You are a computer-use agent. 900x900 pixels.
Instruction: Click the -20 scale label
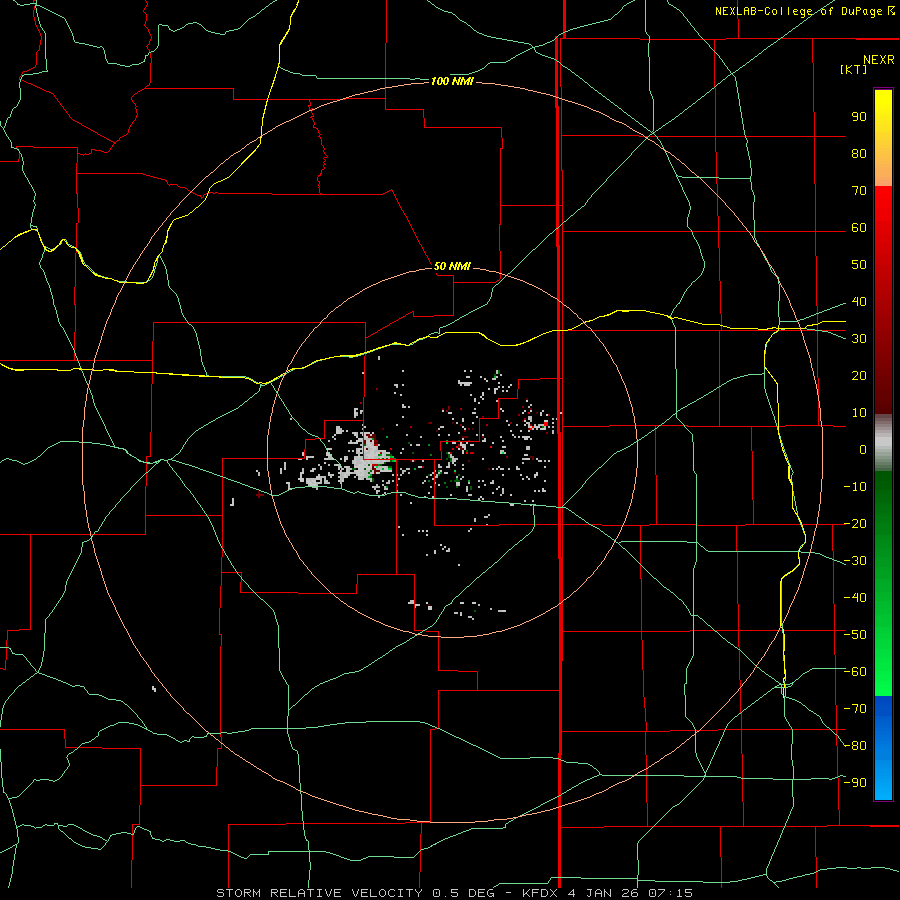click(855, 524)
